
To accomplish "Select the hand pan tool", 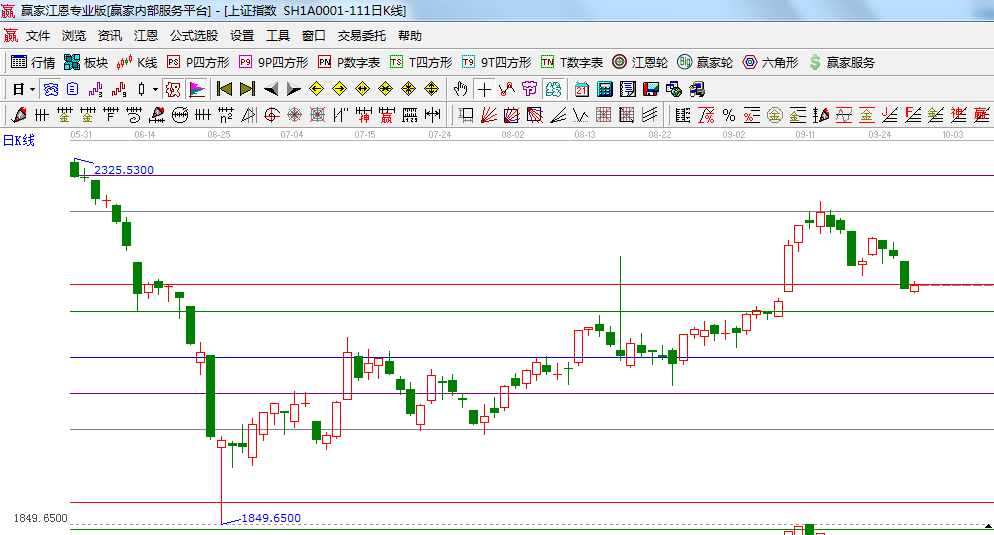I will [461, 89].
